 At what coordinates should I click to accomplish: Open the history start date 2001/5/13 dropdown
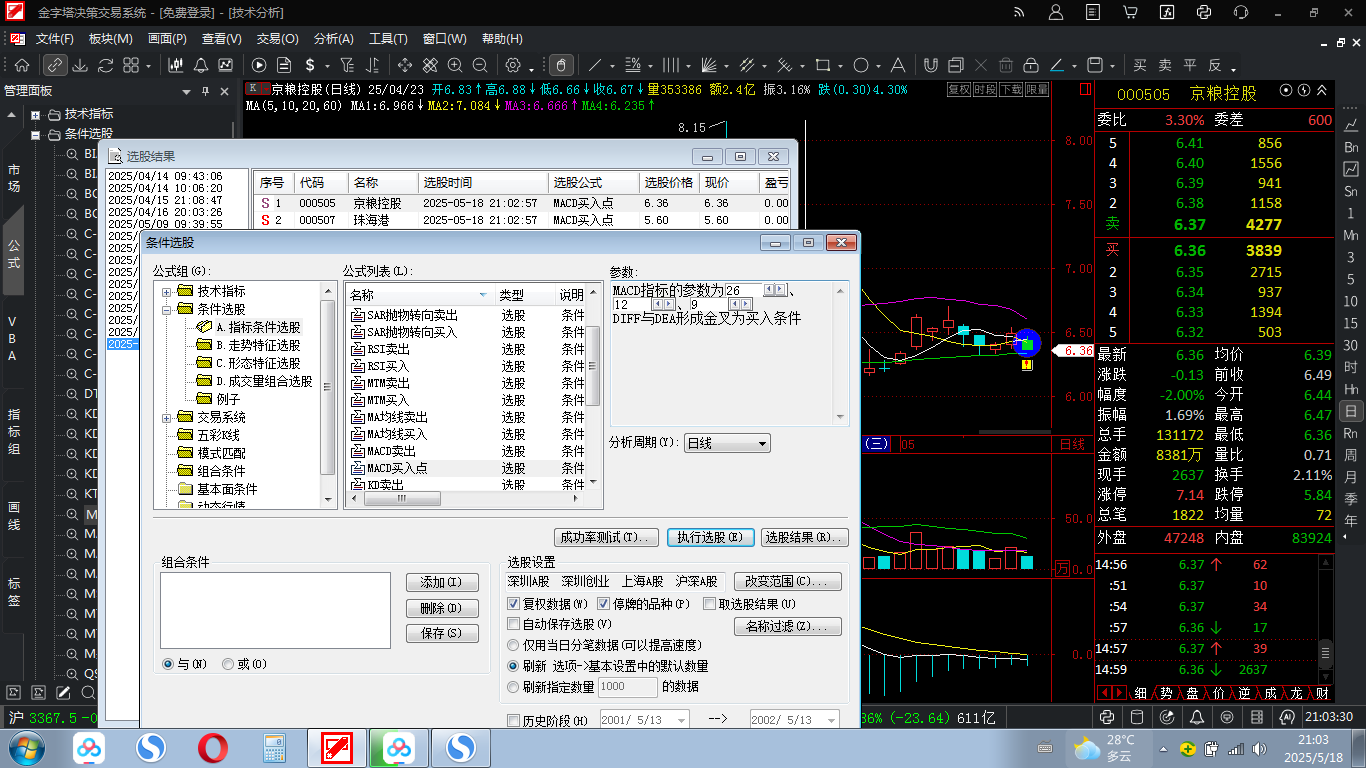pos(682,720)
